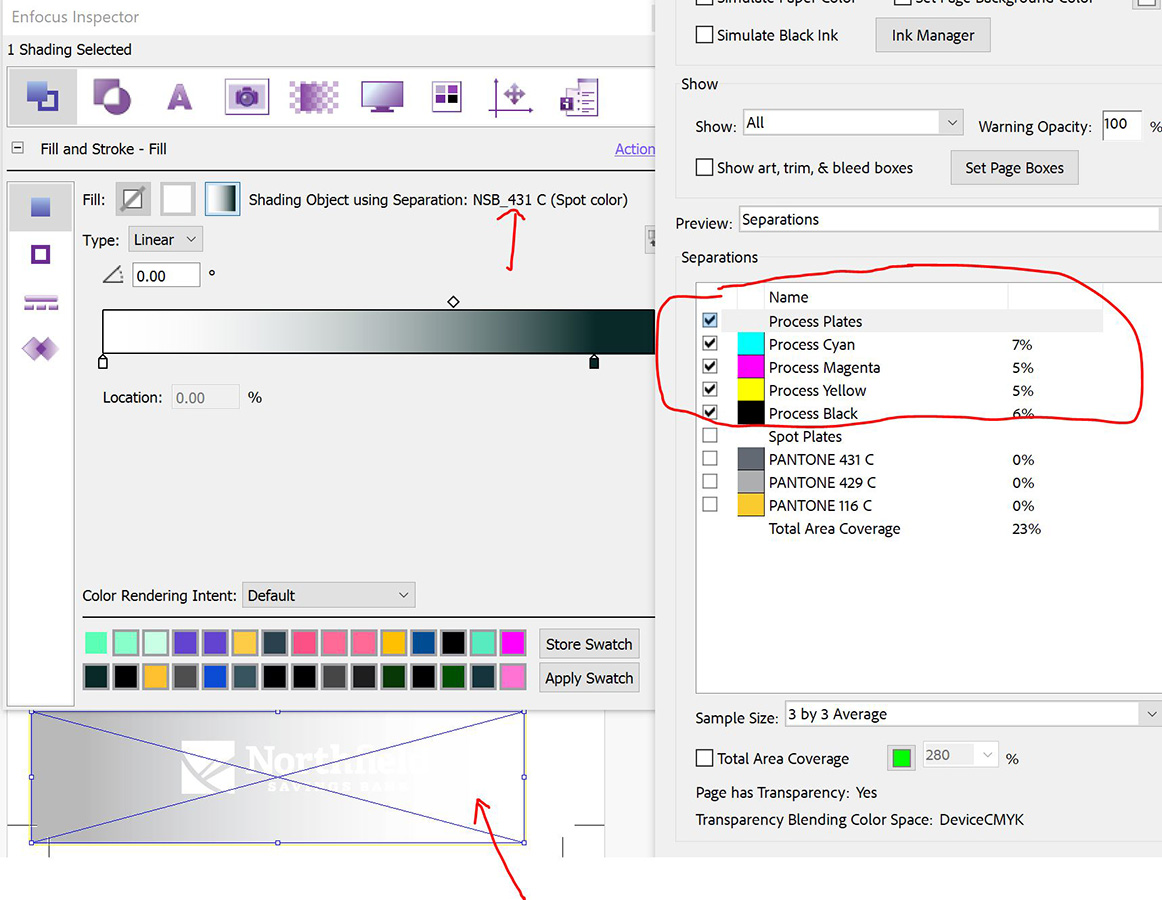Click the Process Cyan color chip

751,343
